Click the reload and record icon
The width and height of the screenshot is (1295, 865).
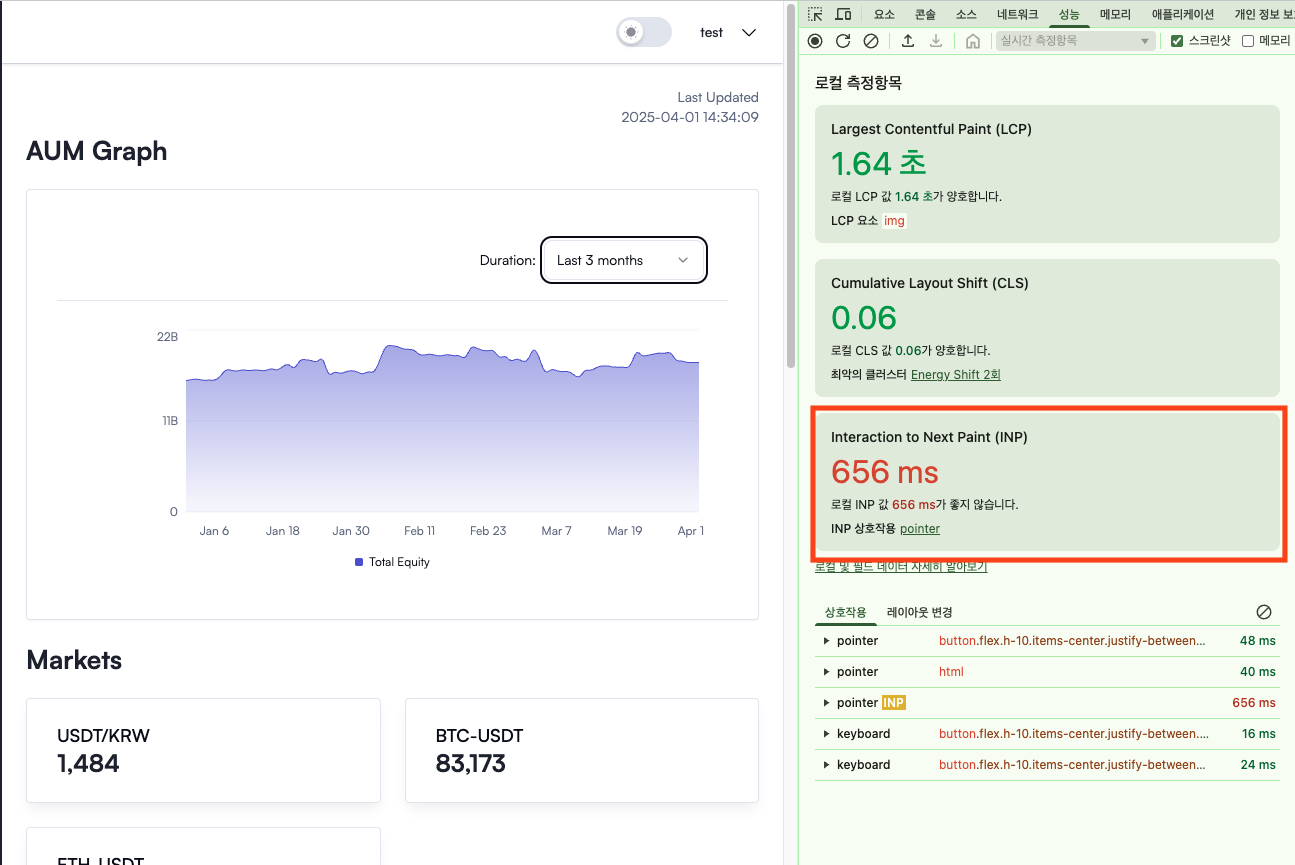click(x=843, y=41)
